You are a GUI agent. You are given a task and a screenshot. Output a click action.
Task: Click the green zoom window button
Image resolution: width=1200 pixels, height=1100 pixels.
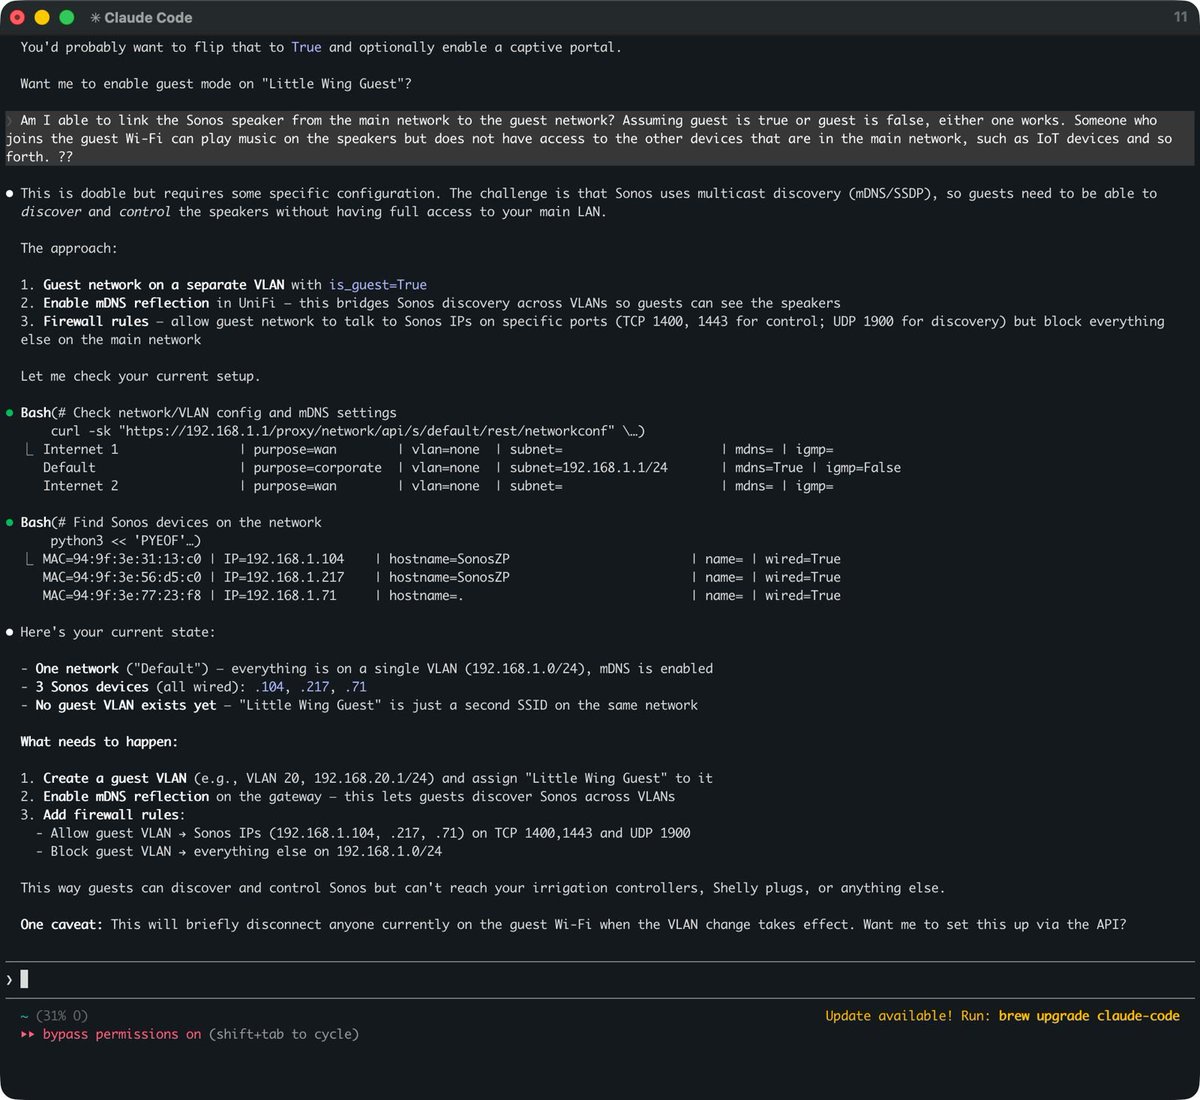(67, 17)
